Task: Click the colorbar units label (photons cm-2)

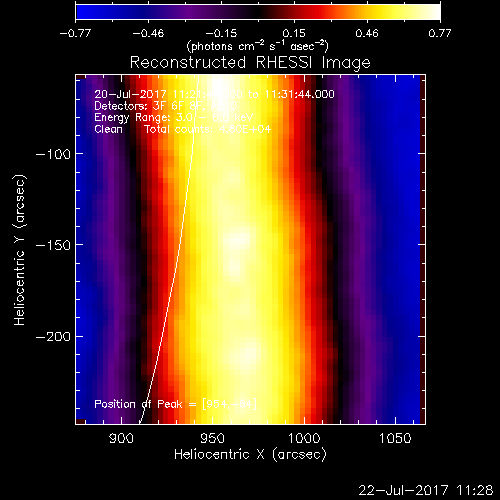Action: point(257,46)
